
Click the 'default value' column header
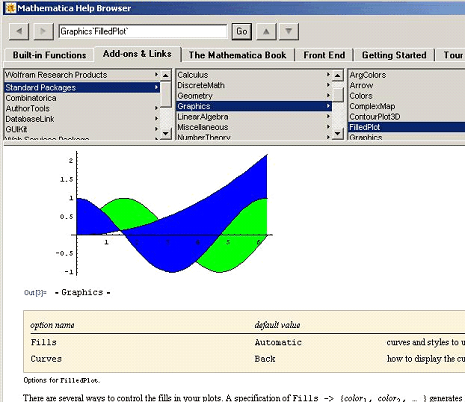[277, 325]
